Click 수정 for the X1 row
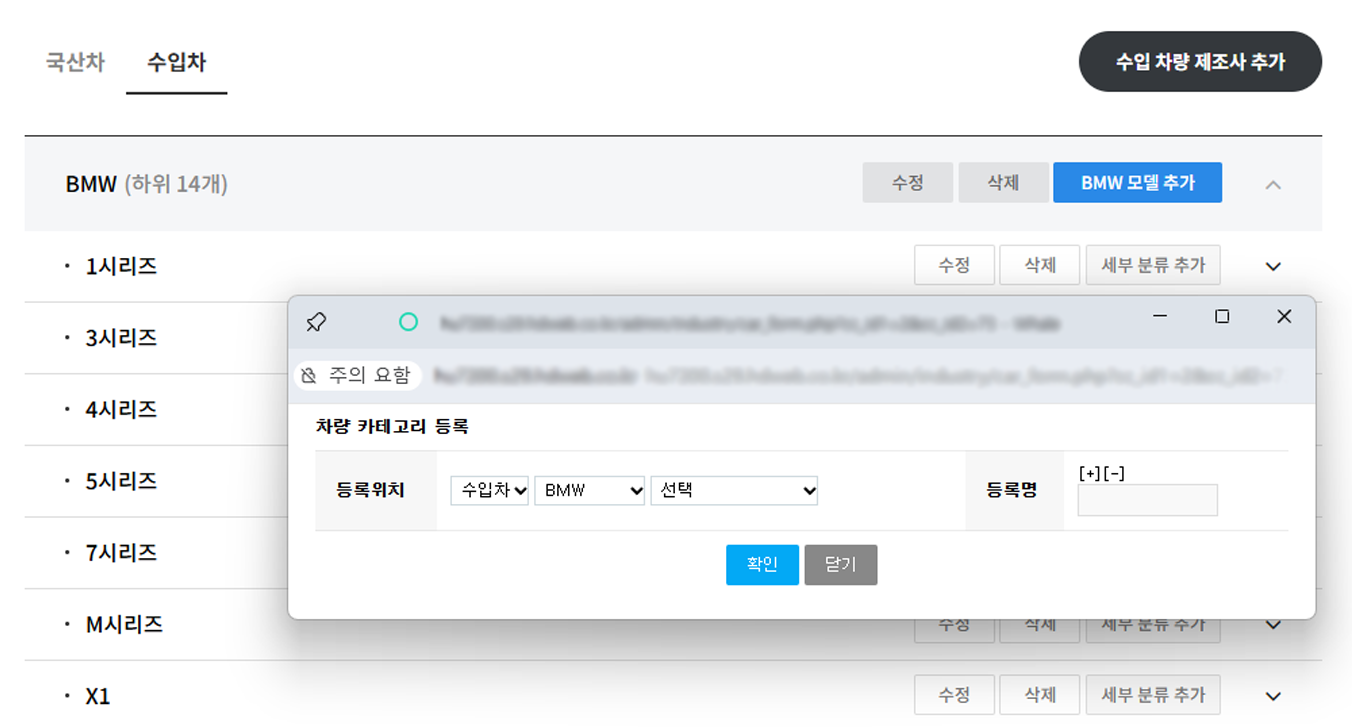Viewport: 1352px width, 728px height. pyautogui.click(x=954, y=695)
